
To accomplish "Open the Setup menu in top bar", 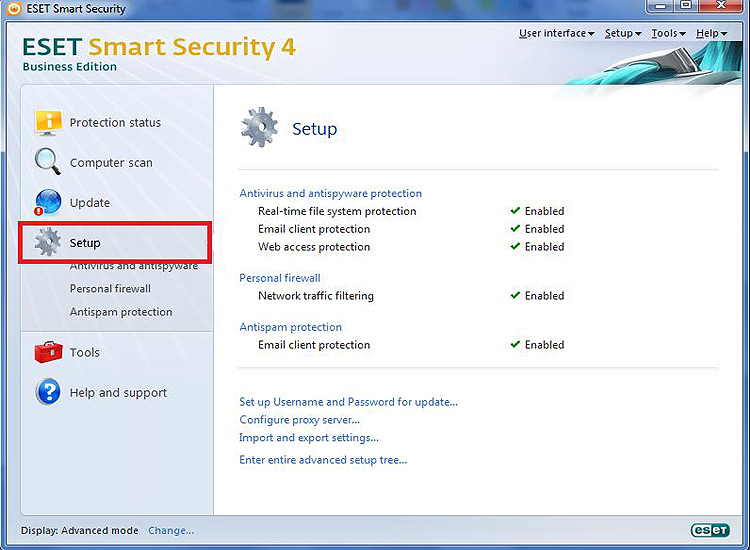I will pos(623,33).
